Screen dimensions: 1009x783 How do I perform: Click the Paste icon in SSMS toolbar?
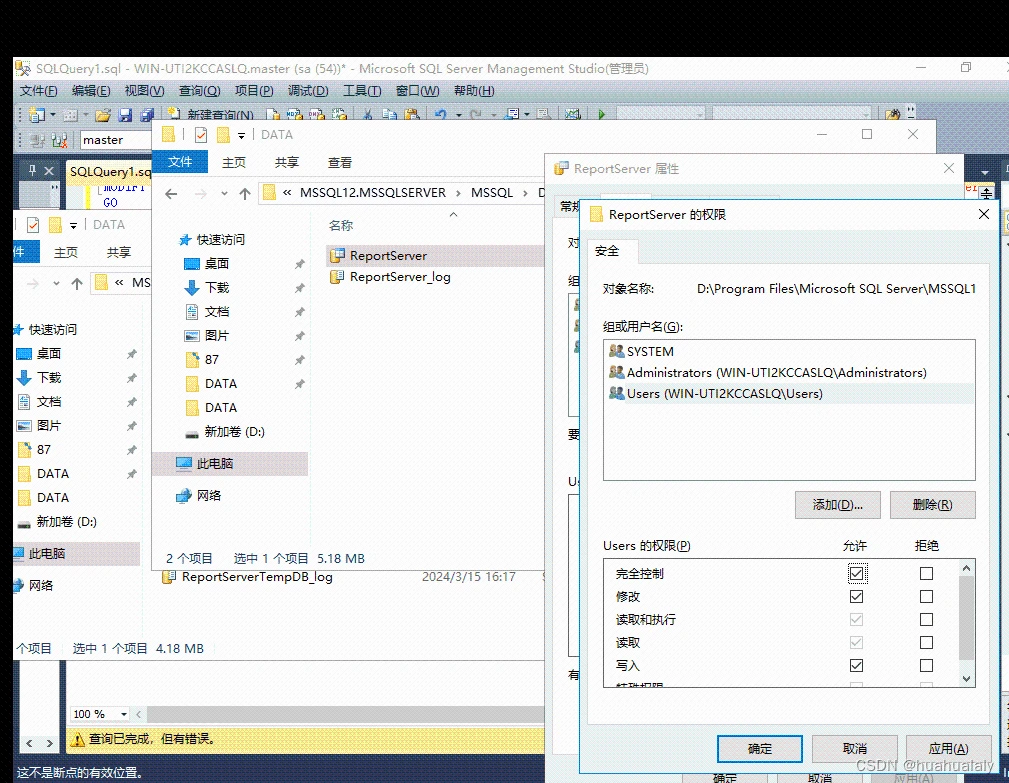coord(412,115)
